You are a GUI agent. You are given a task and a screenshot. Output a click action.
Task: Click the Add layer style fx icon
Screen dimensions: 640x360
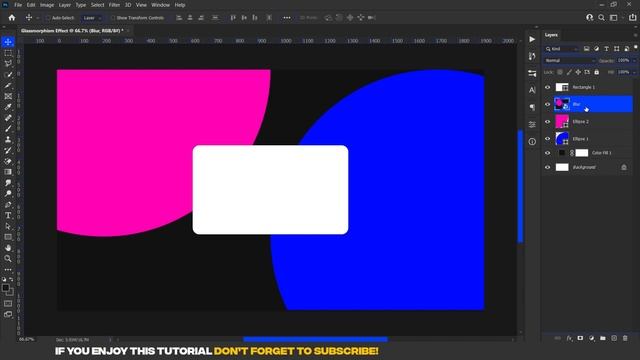click(x=569, y=338)
